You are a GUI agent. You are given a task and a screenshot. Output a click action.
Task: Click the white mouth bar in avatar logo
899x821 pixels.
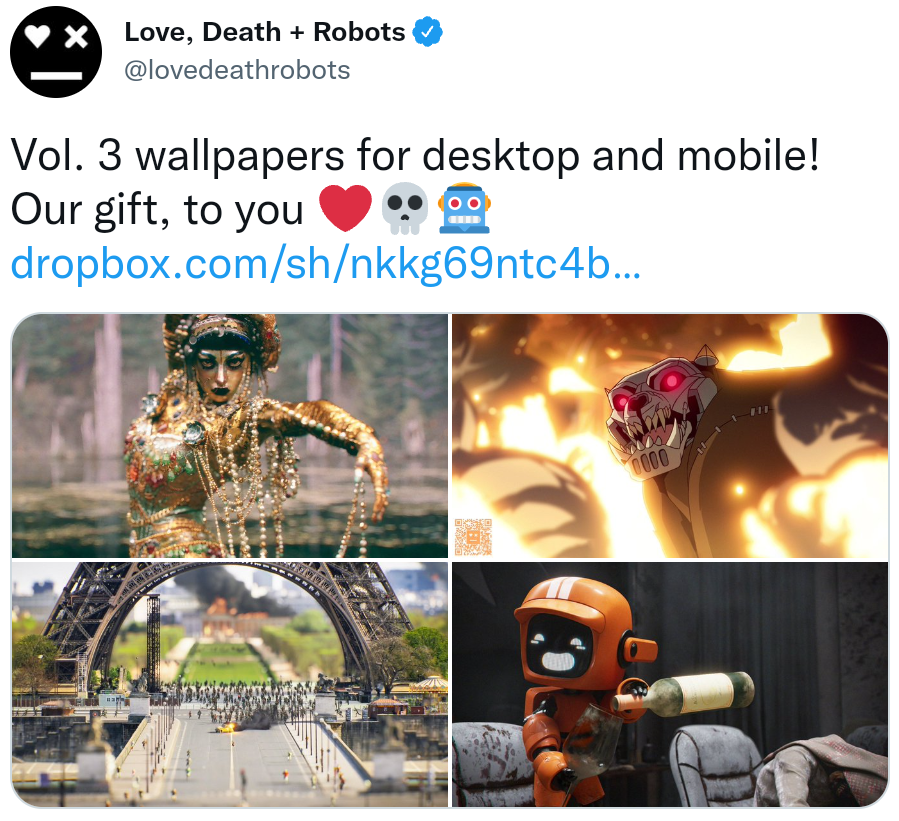(56, 76)
